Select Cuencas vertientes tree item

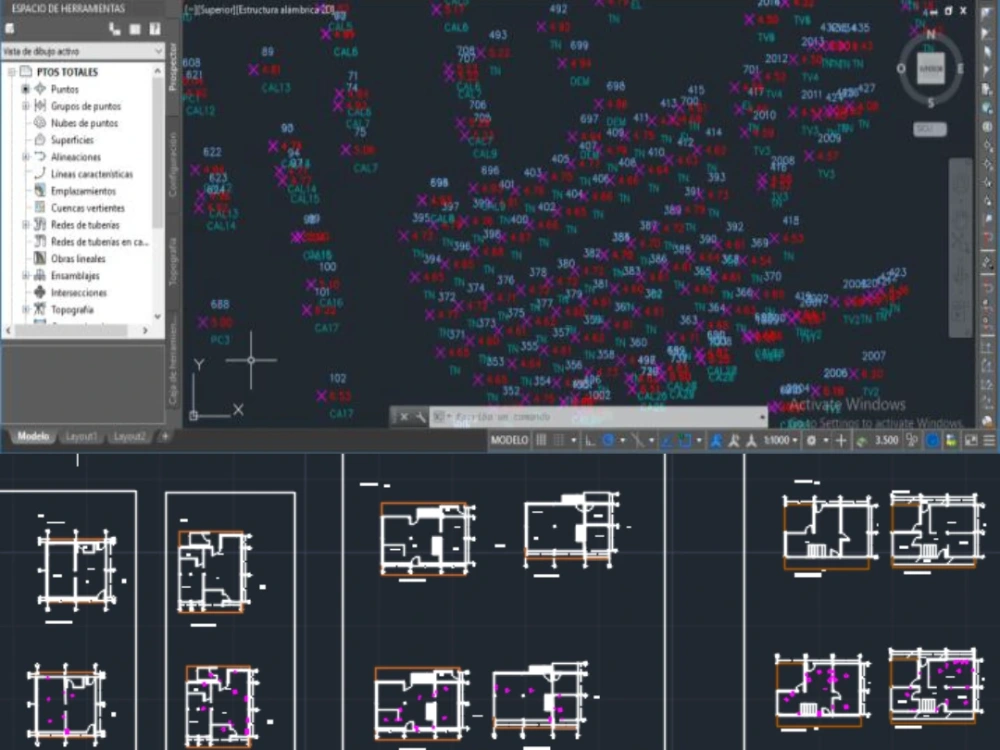point(87,208)
